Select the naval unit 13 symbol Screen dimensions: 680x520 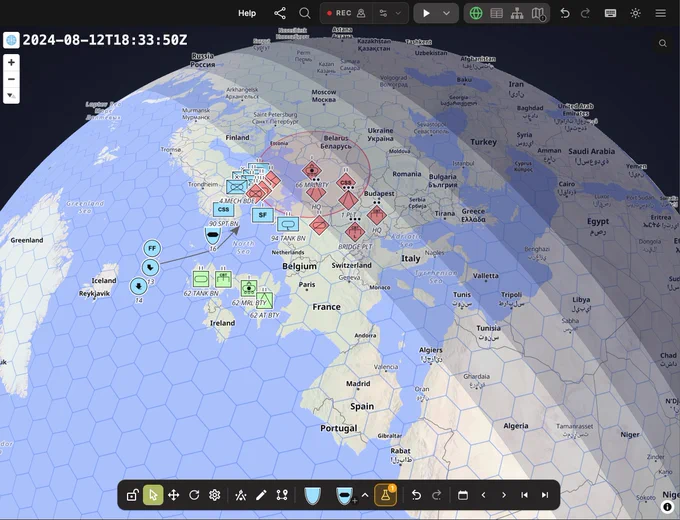[x=150, y=267]
